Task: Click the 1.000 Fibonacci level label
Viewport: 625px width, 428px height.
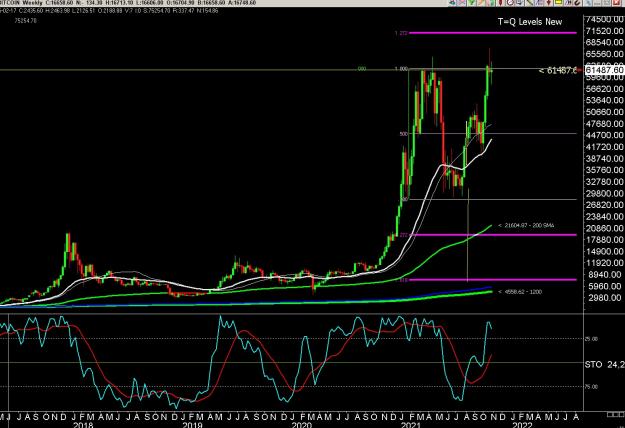Action: (x=401, y=69)
